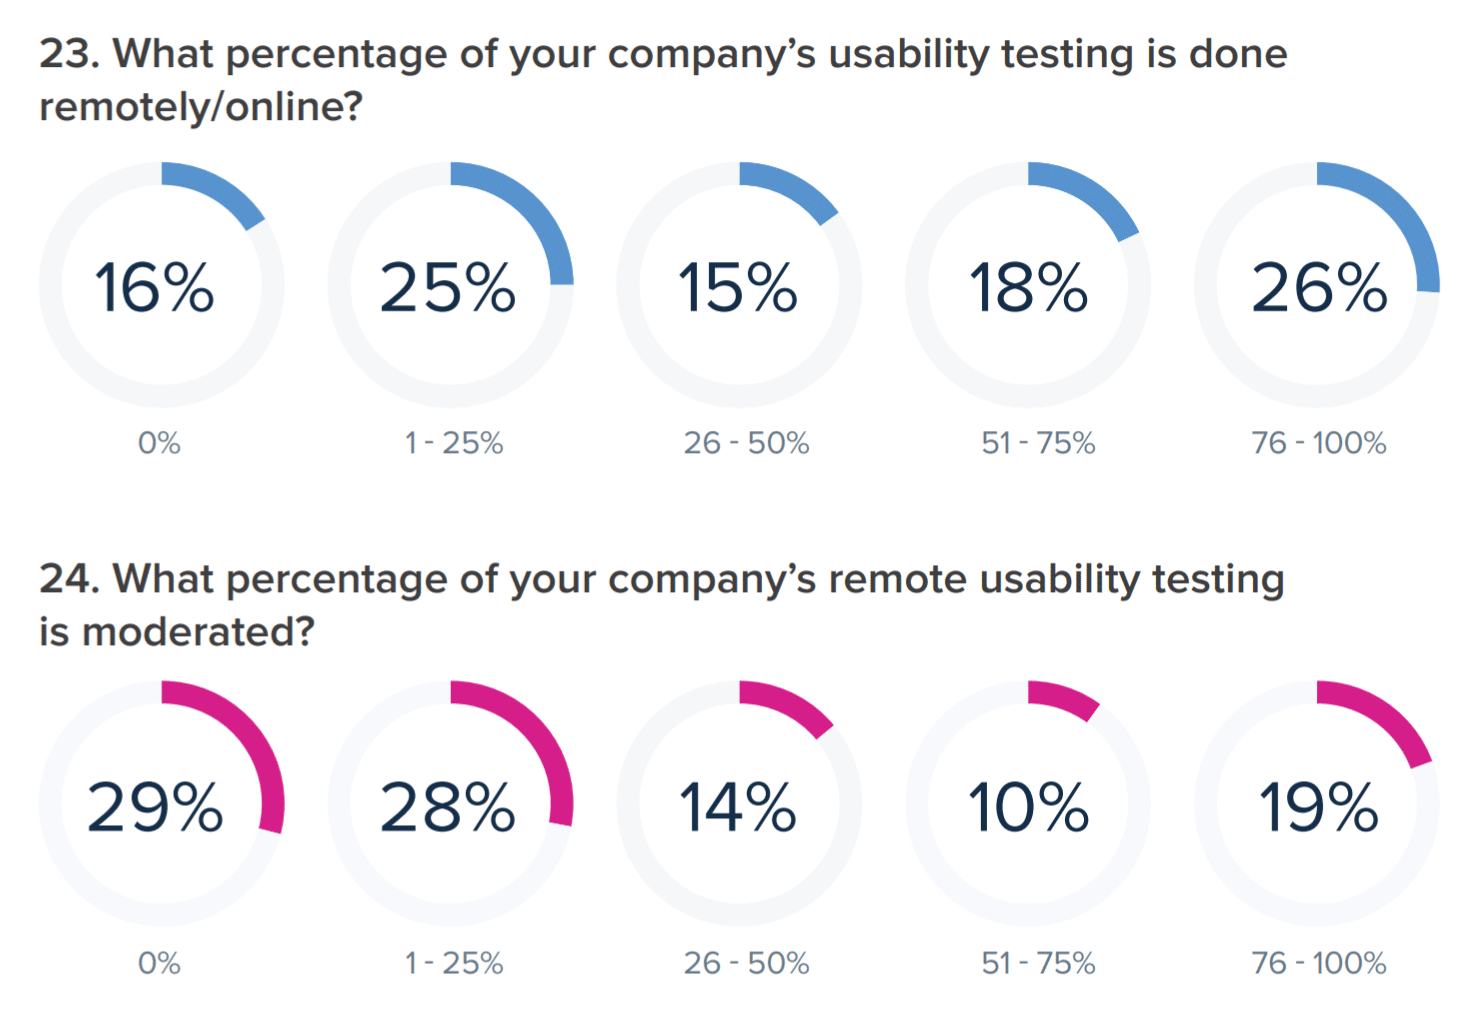This screenshot has height=1013, width=1476.
Task: Select the 18% blue donut chart
Action: pyautogui.click(x=1028, y=286)
